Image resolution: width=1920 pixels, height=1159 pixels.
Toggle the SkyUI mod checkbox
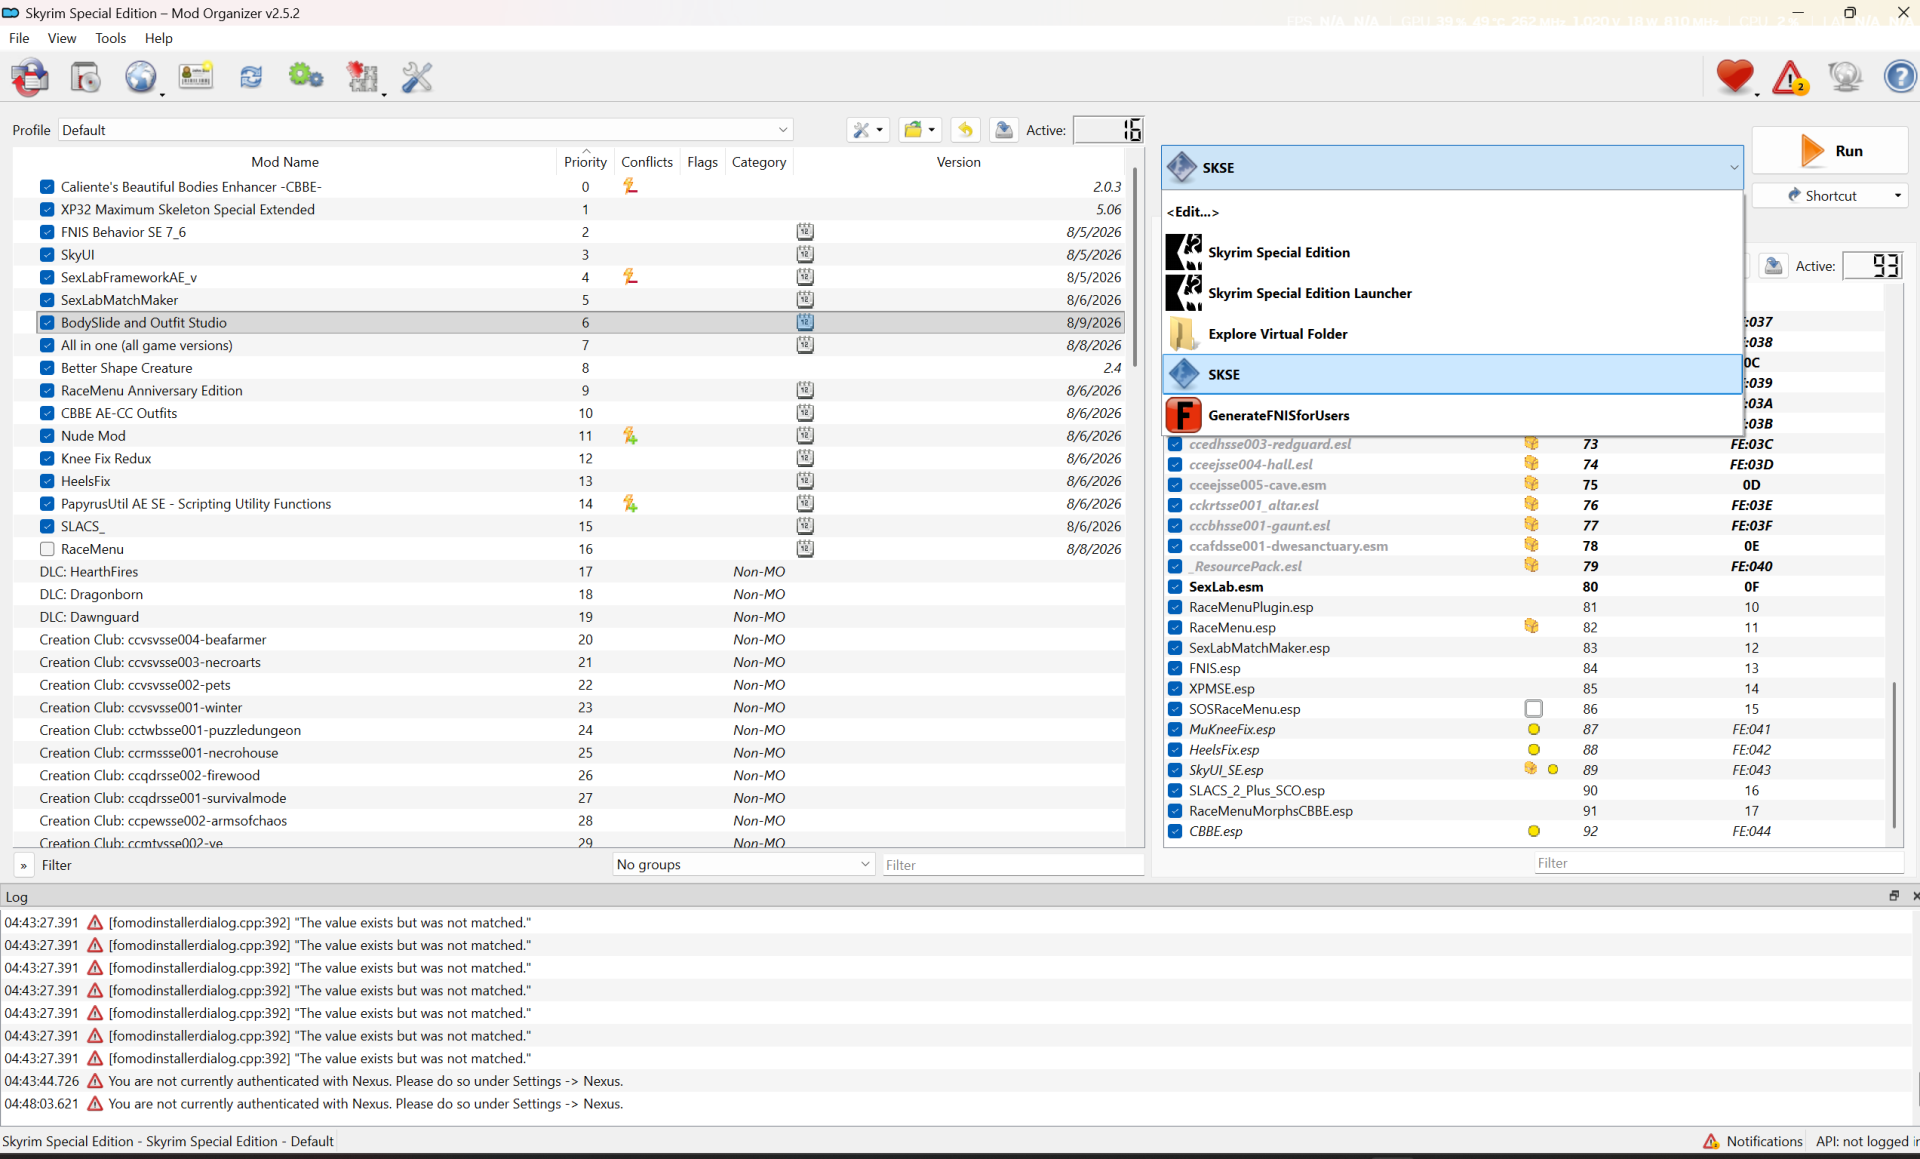click(47, 255)
